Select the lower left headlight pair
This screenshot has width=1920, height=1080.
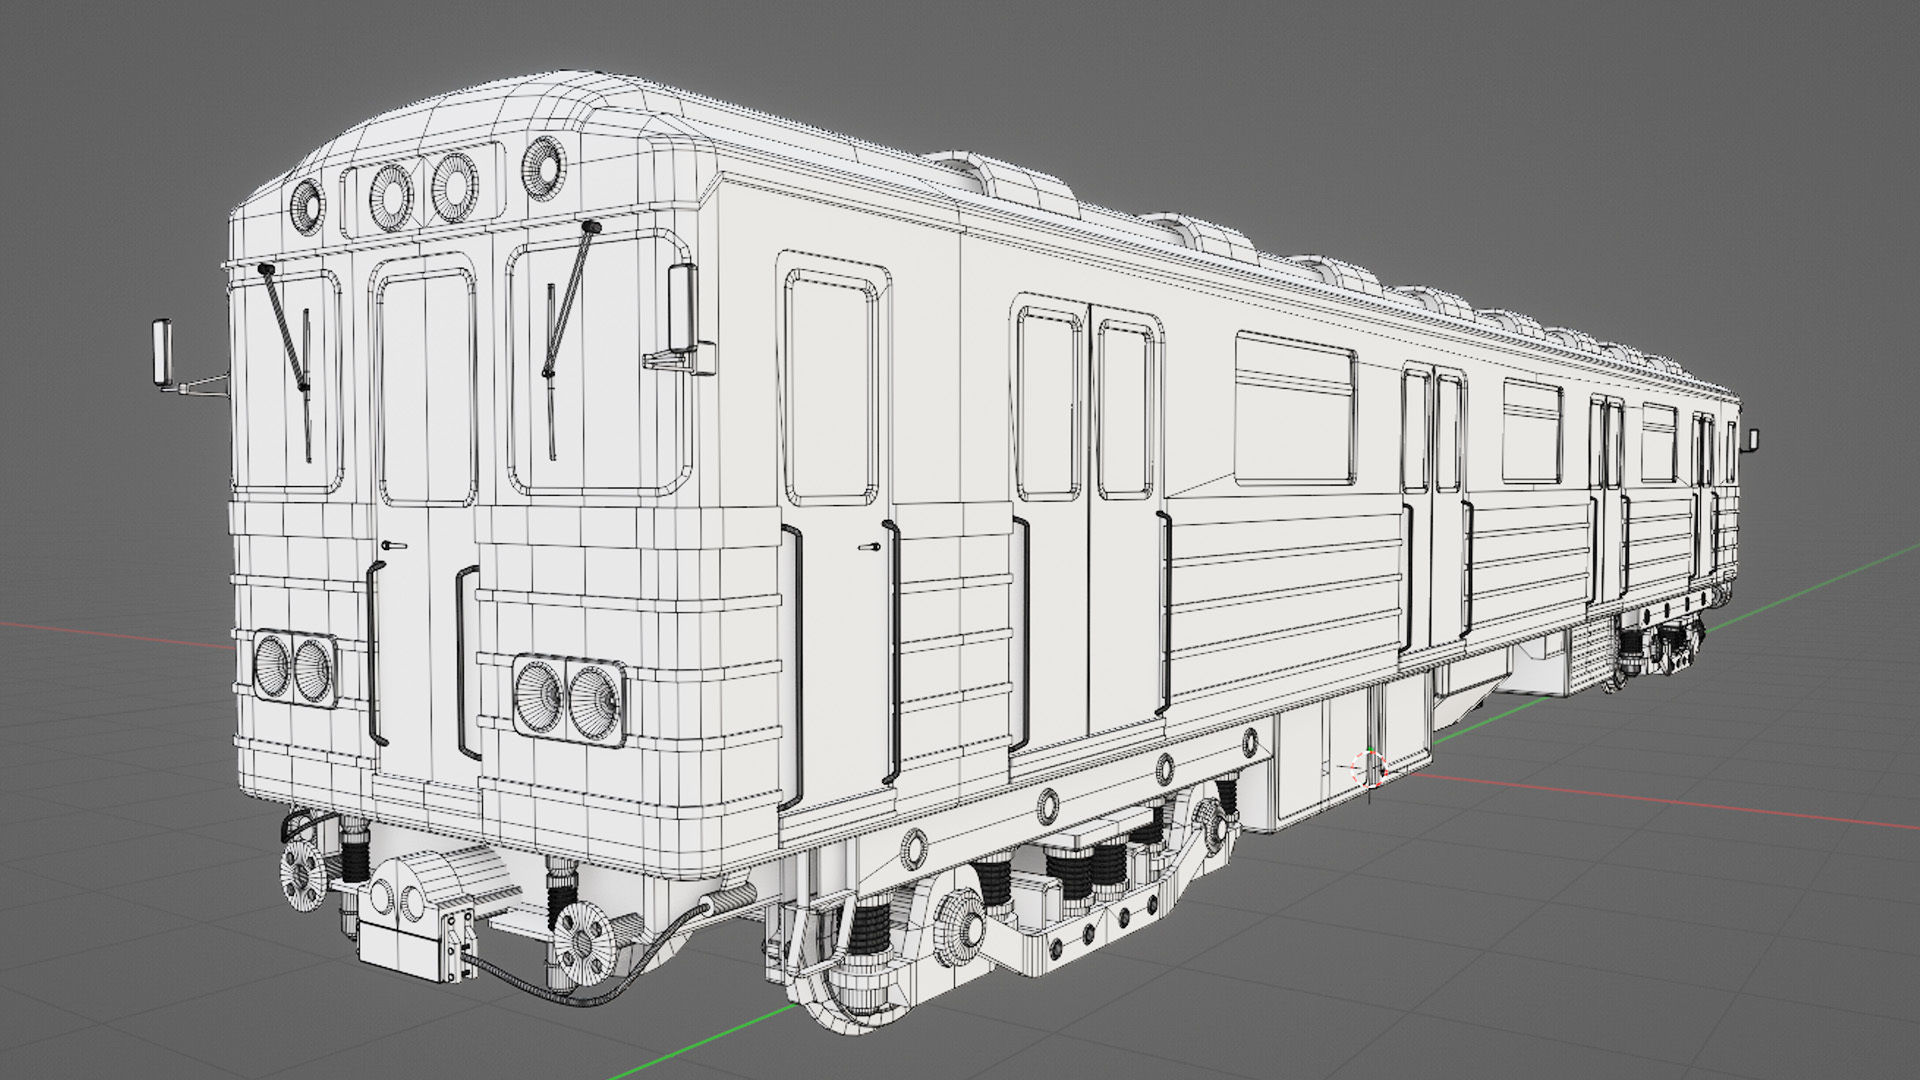[293, 668]
